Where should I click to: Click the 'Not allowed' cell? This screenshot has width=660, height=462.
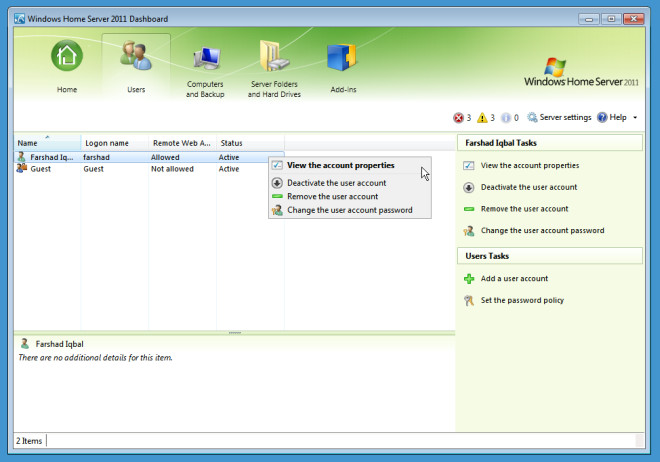172,169
